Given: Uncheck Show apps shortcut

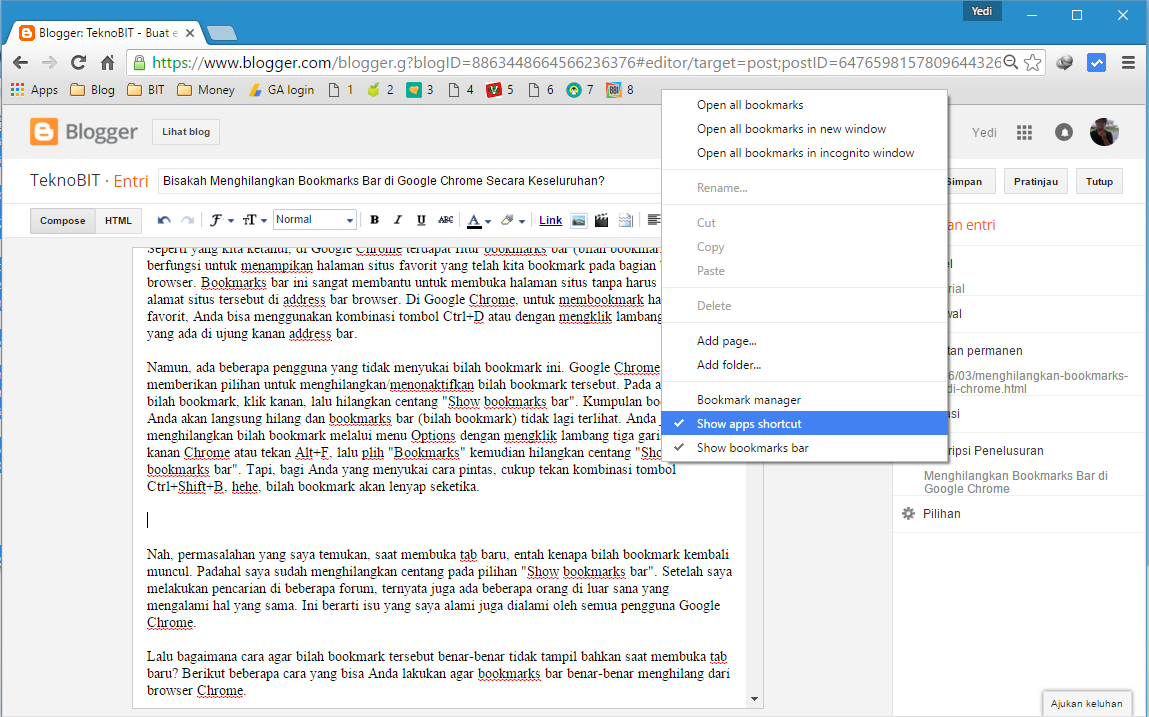Looking at the screenshot, I should coord(805,424).
